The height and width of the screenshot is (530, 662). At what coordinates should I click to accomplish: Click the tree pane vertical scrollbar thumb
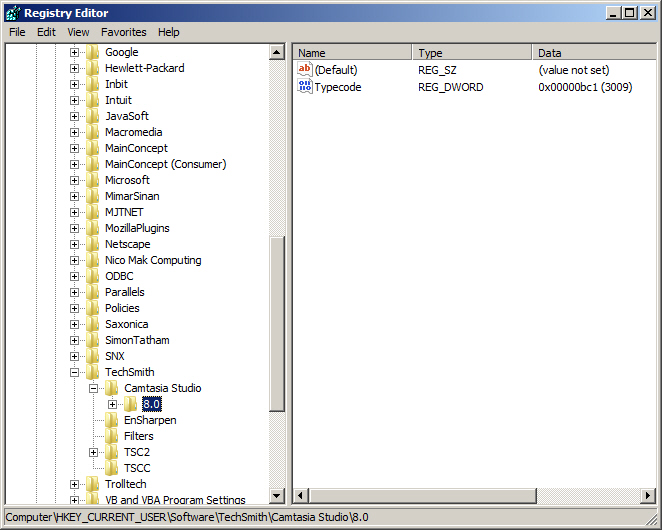point(277,324)
